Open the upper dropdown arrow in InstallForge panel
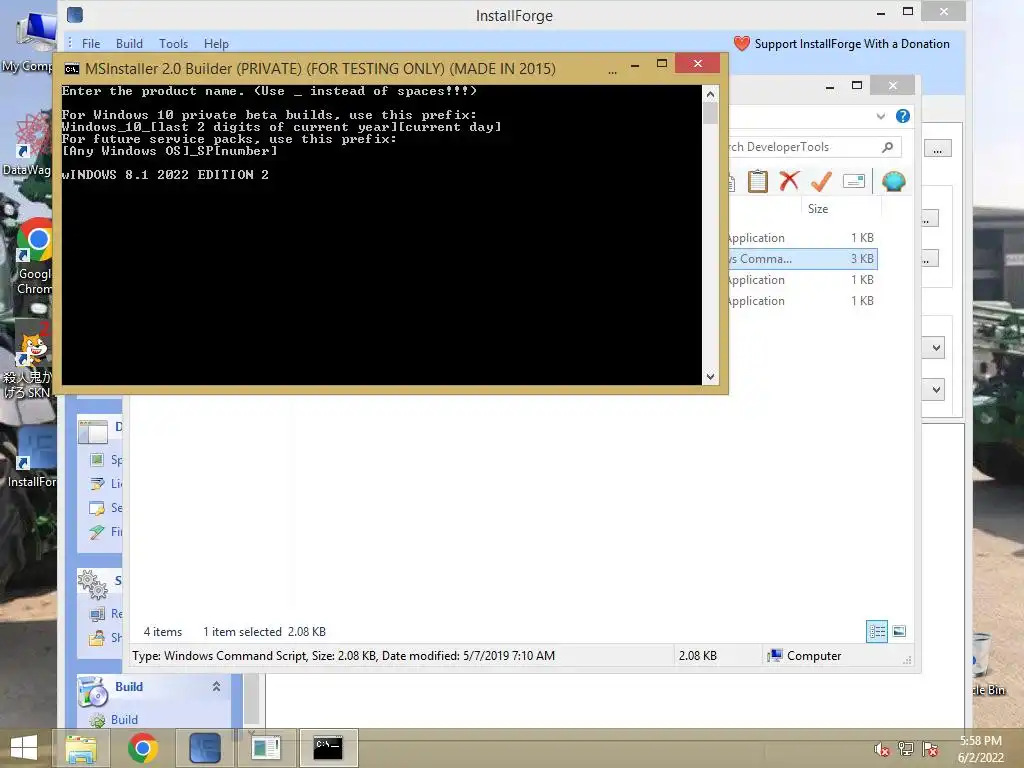This screenshot has width=1024, height=768. (936, 347)
